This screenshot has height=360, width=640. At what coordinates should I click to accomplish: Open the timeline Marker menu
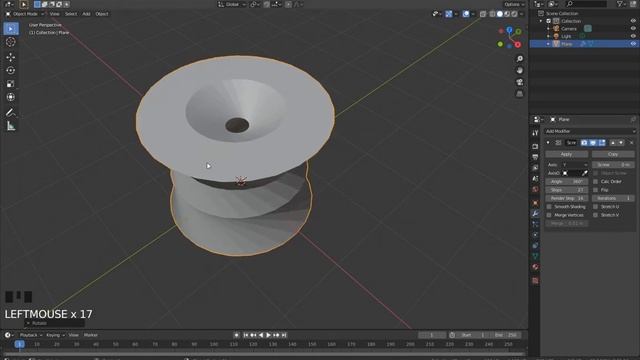[91, 335]
